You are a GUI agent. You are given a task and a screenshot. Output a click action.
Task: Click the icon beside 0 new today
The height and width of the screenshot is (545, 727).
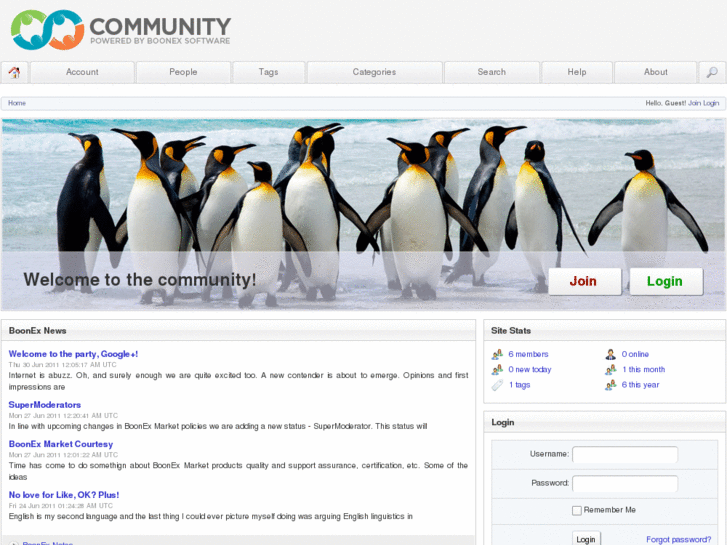497,370
